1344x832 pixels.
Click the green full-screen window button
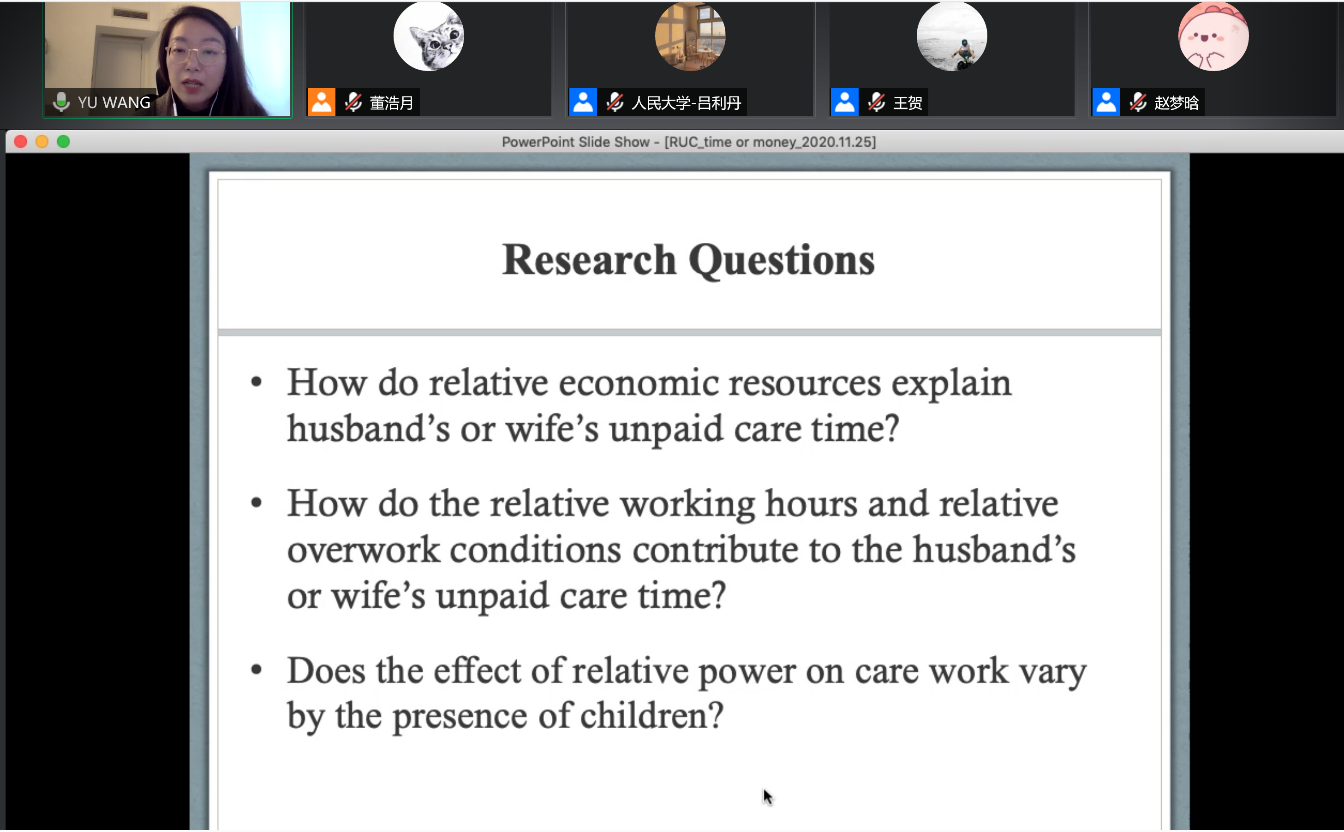click(63, 142)
